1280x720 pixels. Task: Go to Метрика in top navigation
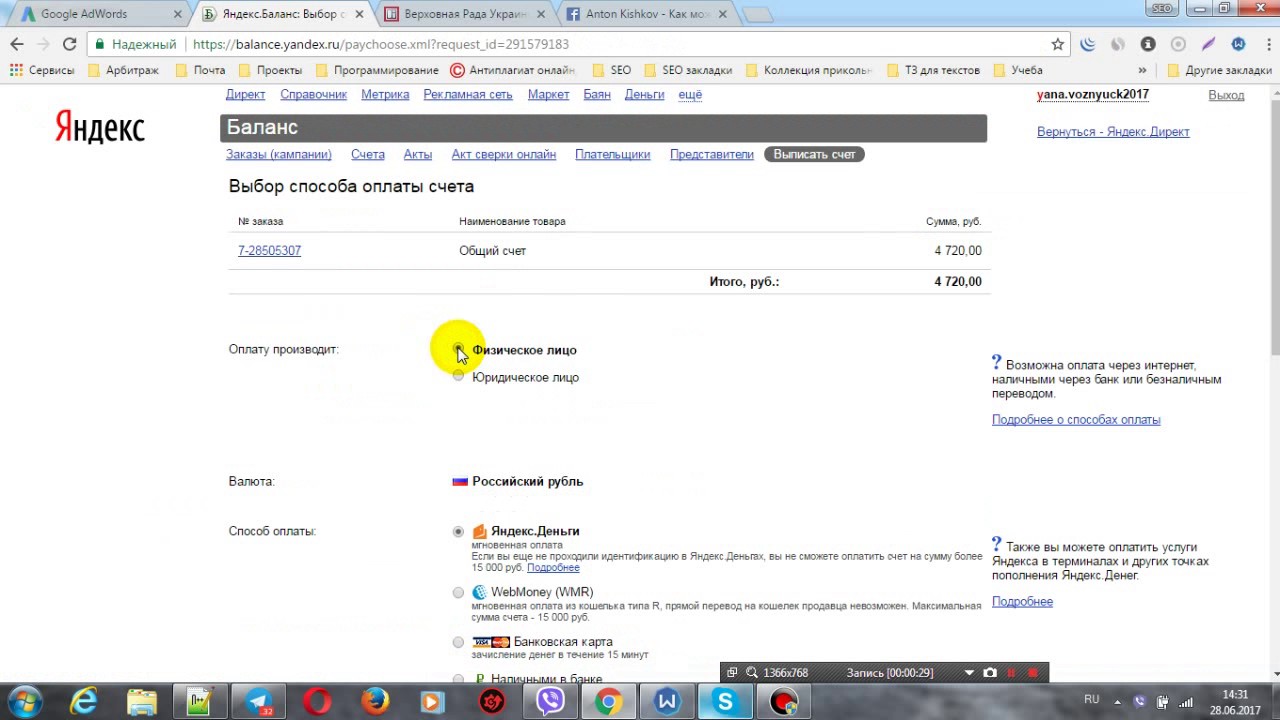pyautogui.click(x=385, y=94)
